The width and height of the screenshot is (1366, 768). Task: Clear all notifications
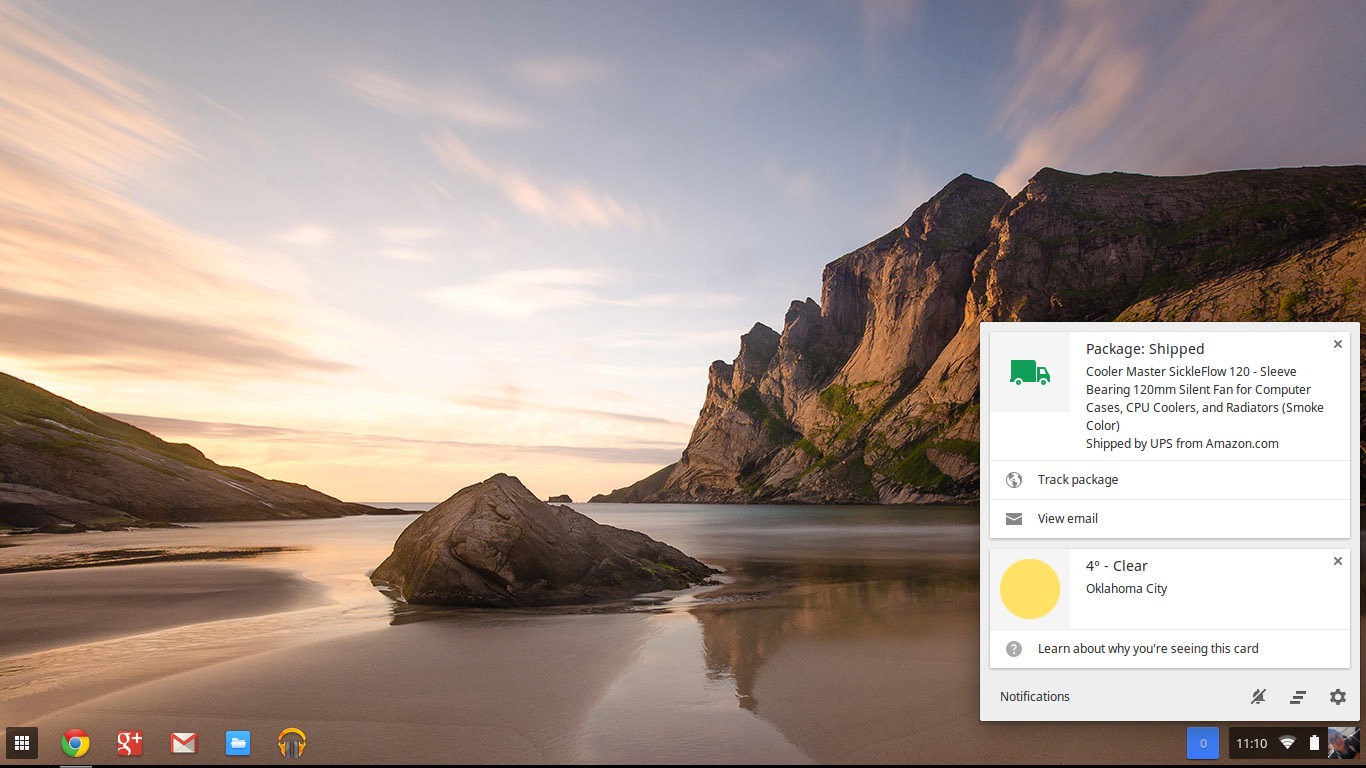1297,697
